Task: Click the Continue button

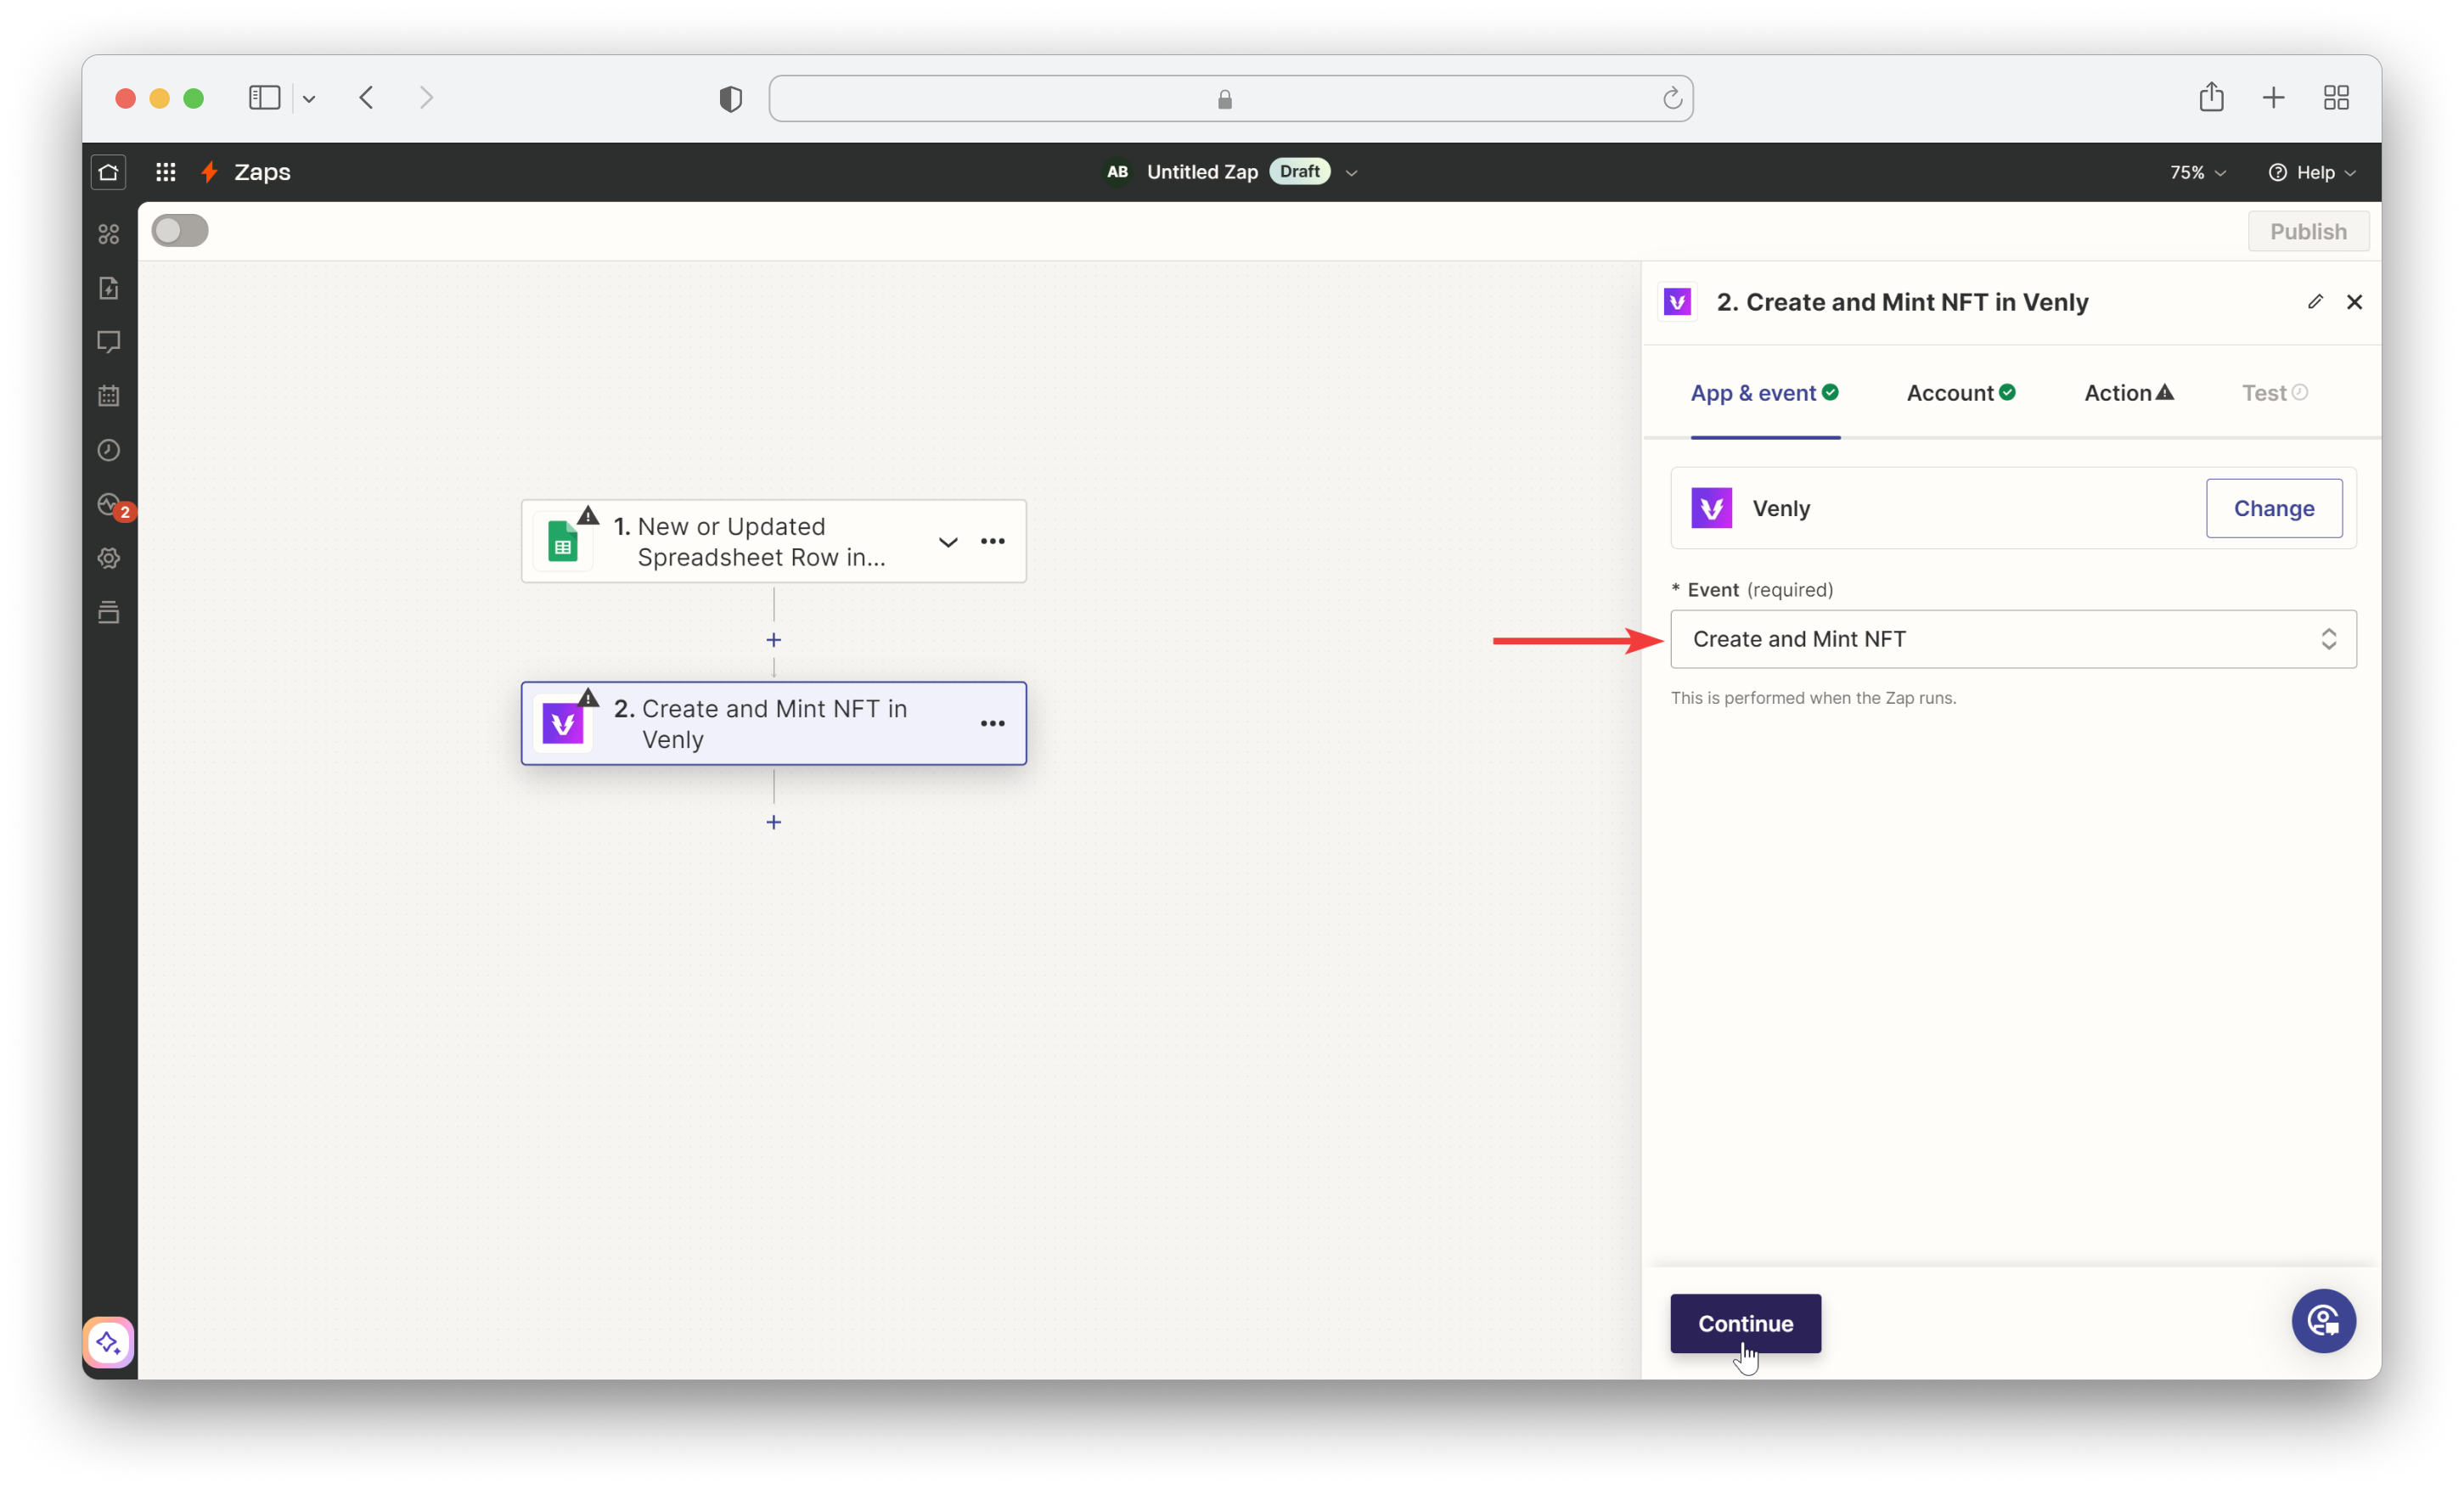Action: 1744,1323
